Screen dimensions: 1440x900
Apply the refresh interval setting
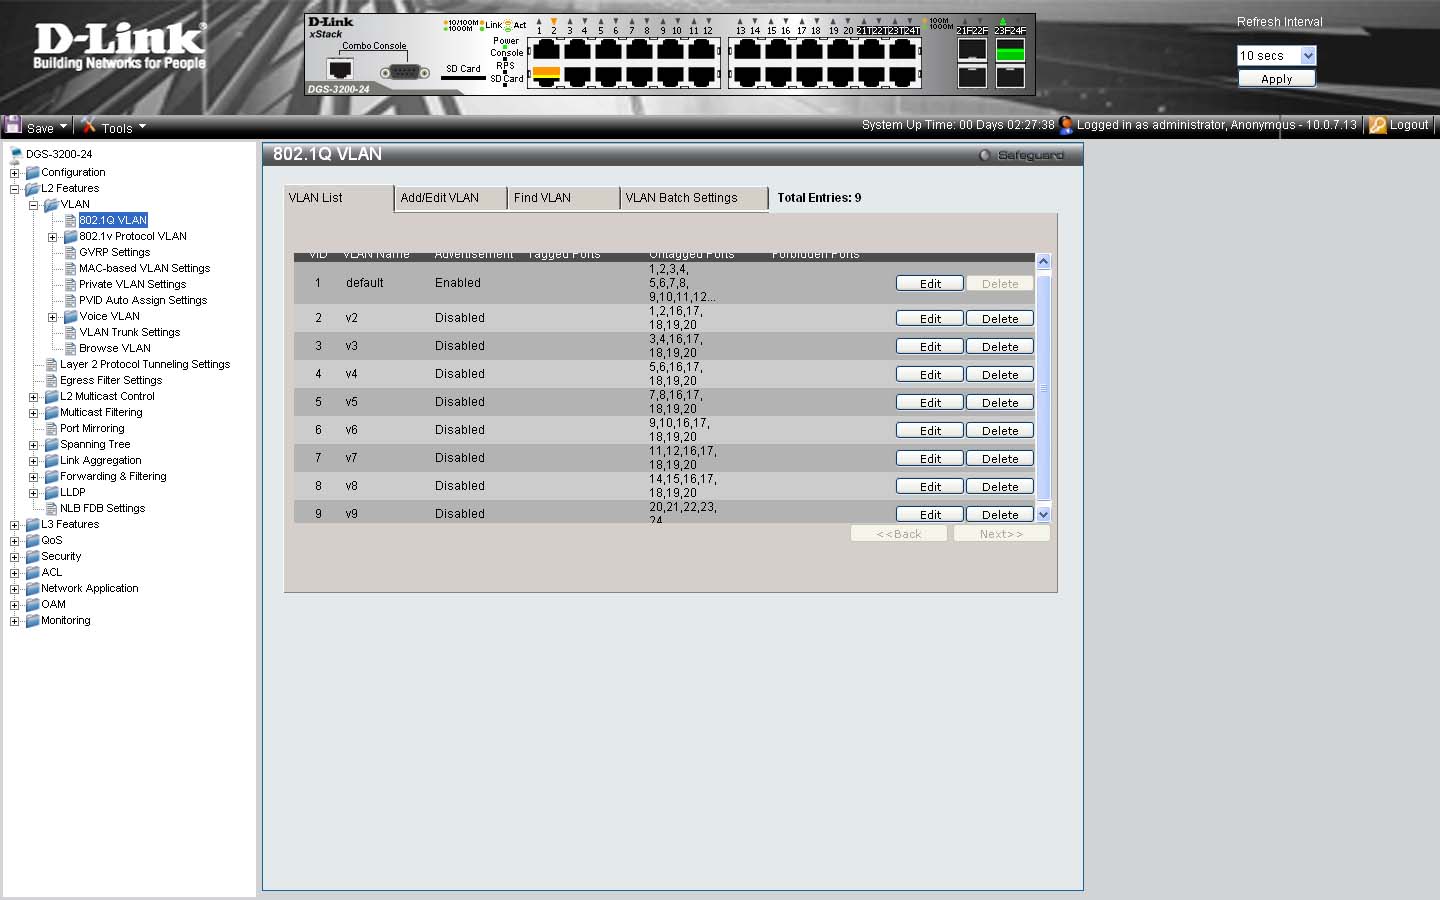(x=1276, y=79)
